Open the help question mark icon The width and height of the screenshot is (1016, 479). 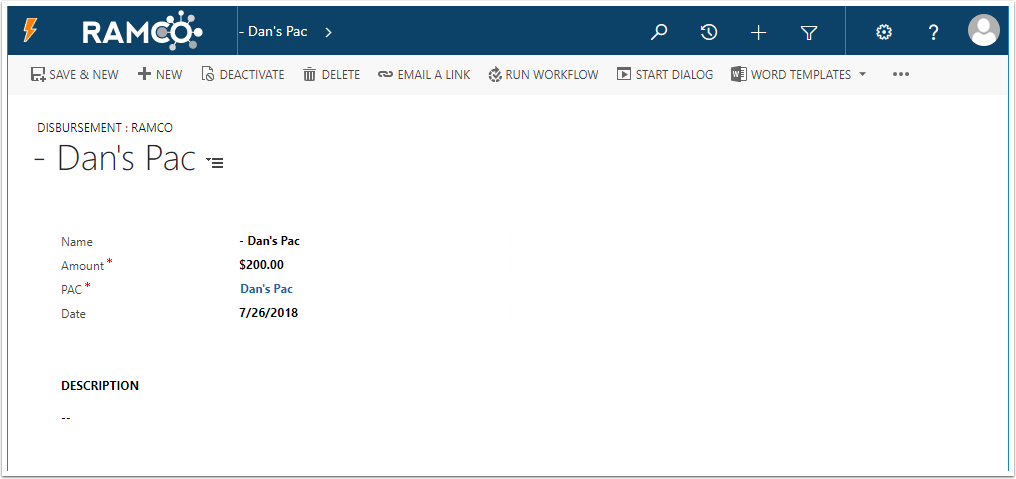coord(934,32)
